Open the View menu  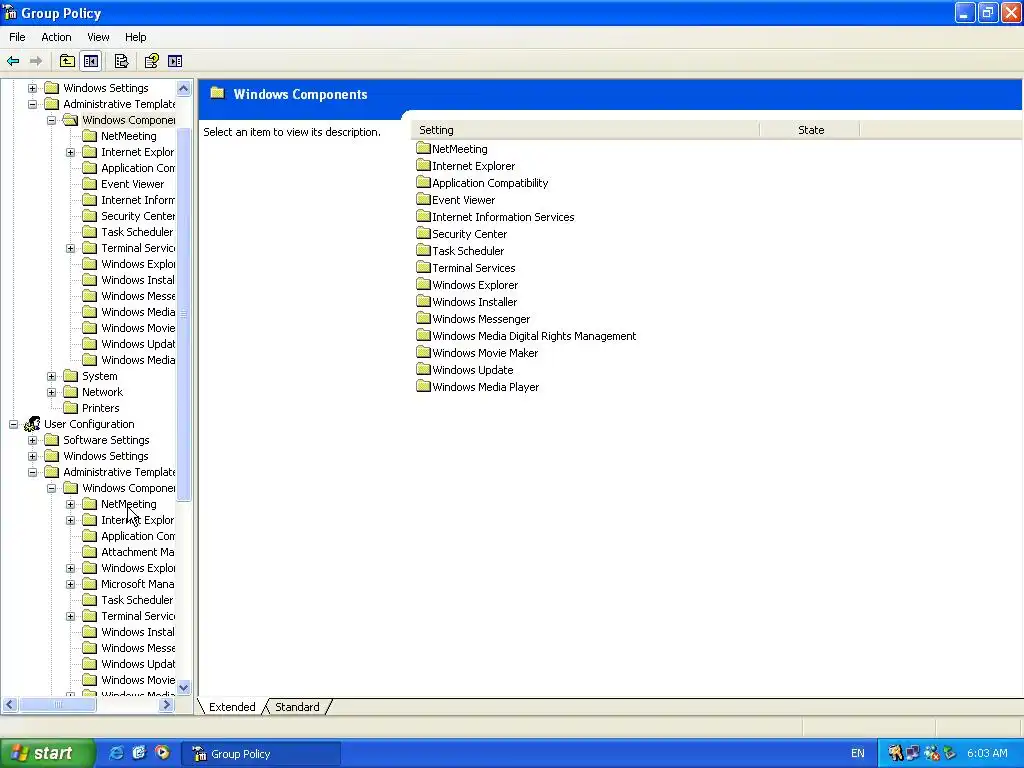98,37
